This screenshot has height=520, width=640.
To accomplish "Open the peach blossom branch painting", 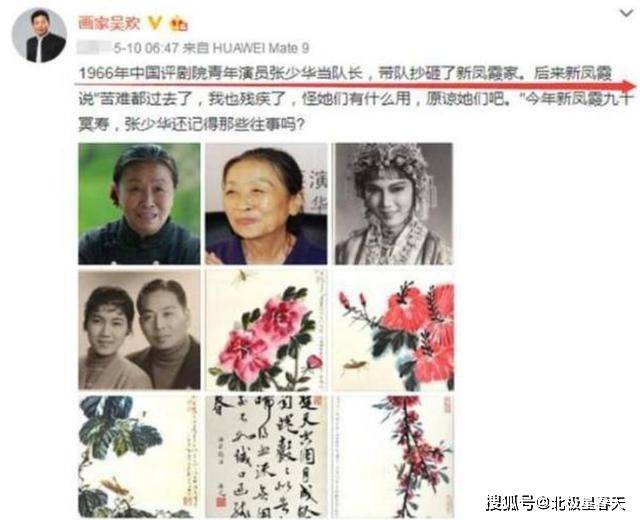I will pyautogui.click(x=393, y=456).
